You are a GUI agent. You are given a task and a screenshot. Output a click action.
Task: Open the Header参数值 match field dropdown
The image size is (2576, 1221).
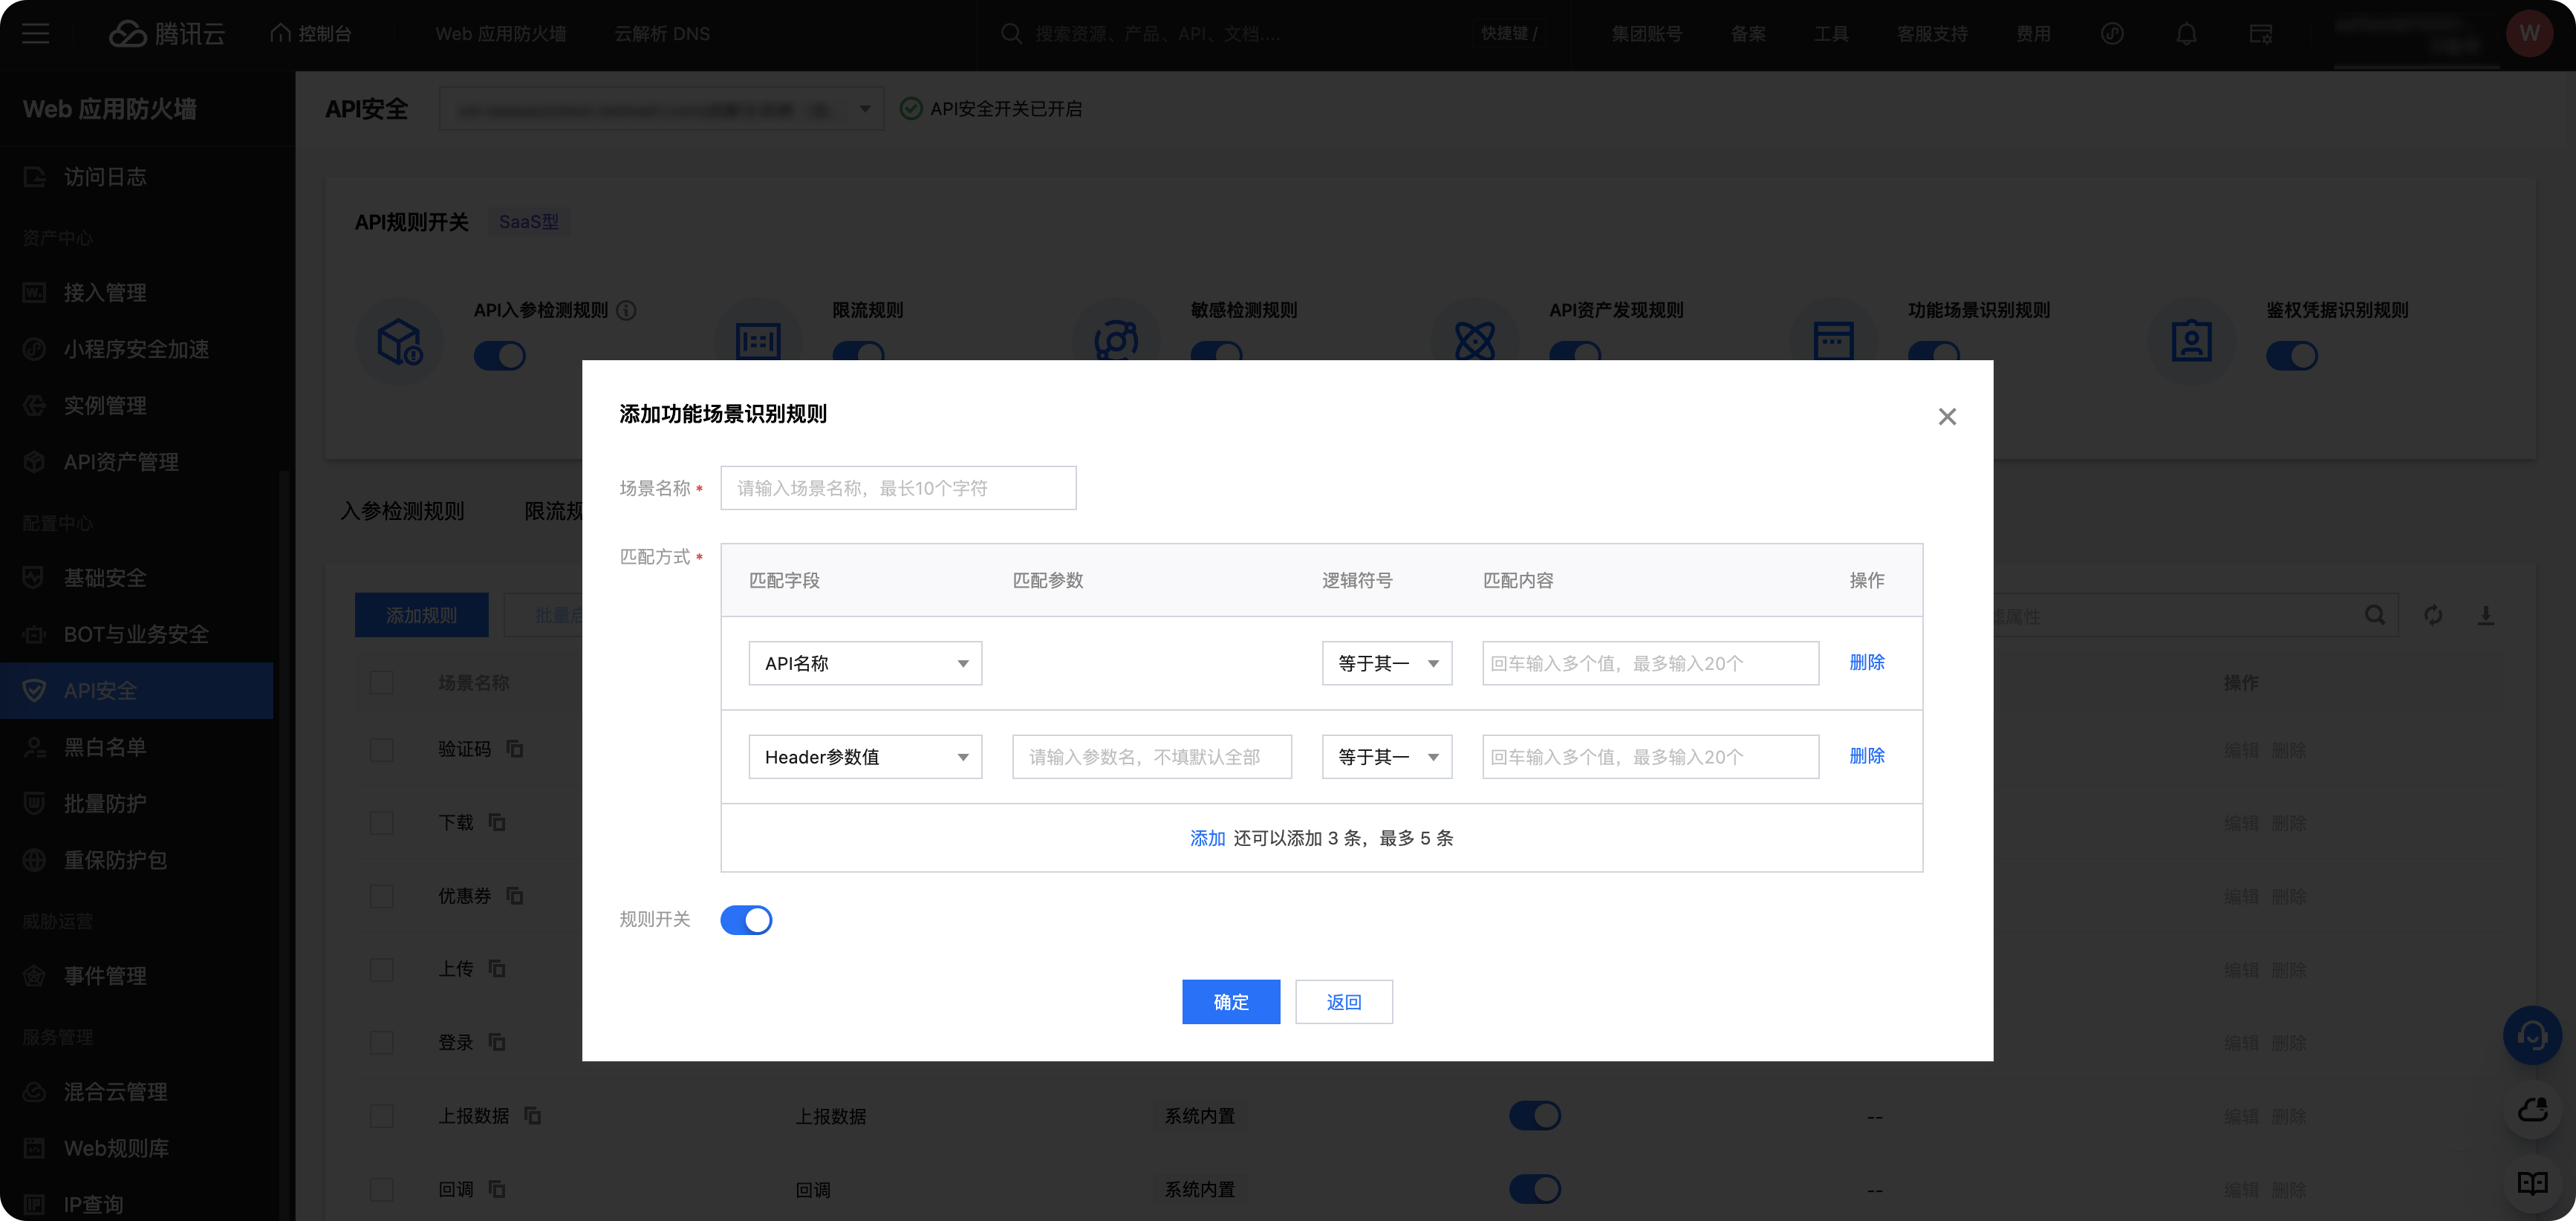[865, 757]
